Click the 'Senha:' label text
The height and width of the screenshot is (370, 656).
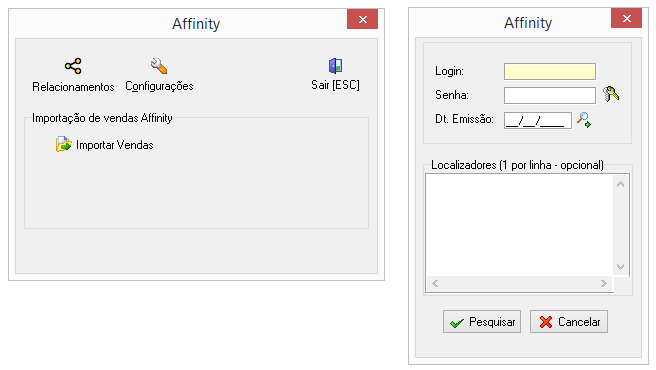[x=452, y=95]
